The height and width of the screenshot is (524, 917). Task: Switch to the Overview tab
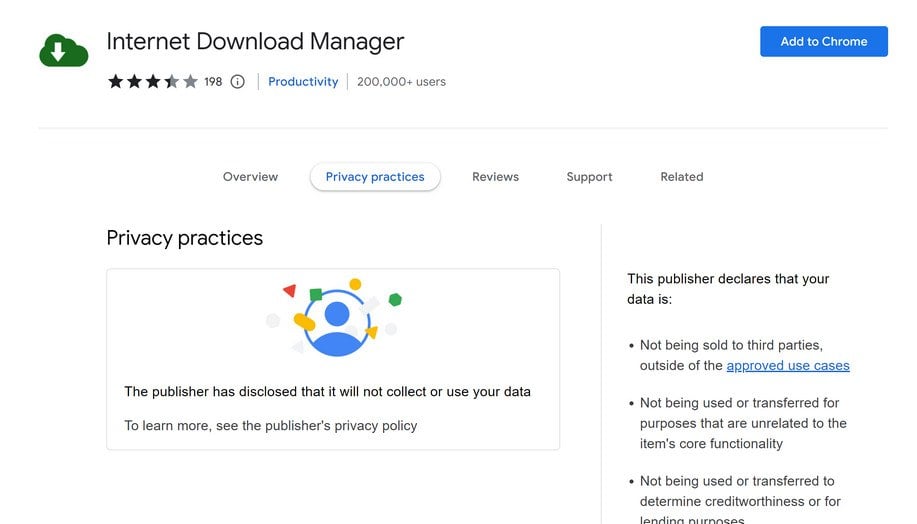(250, 177)
